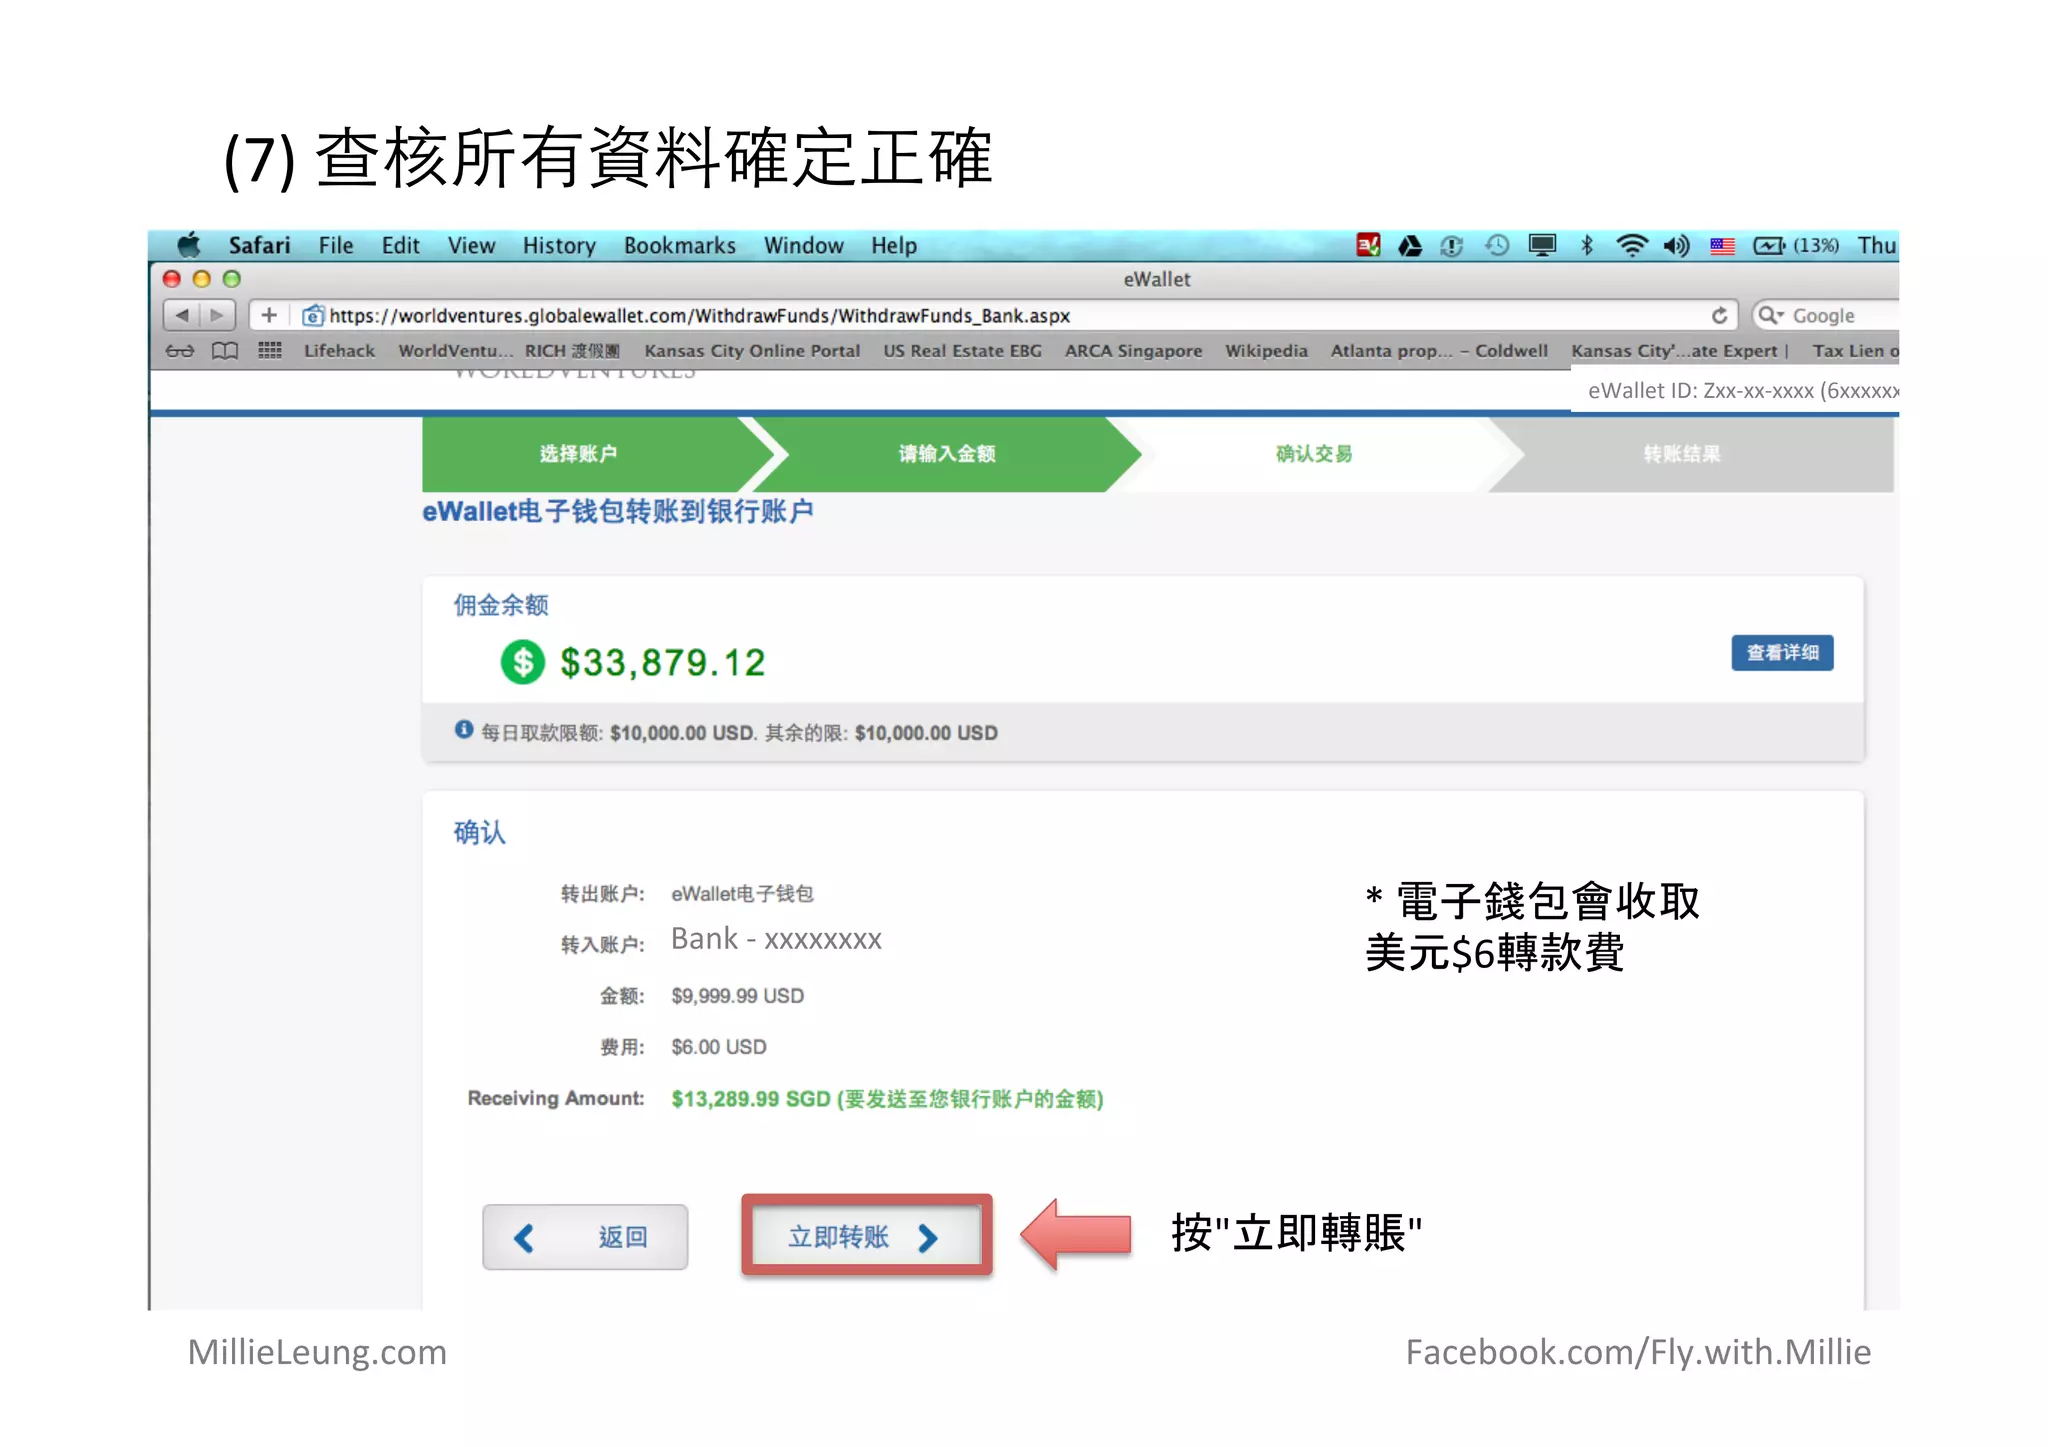
Task: Open the US Real Estate EBG bookmark
Action: click(962, 351)
